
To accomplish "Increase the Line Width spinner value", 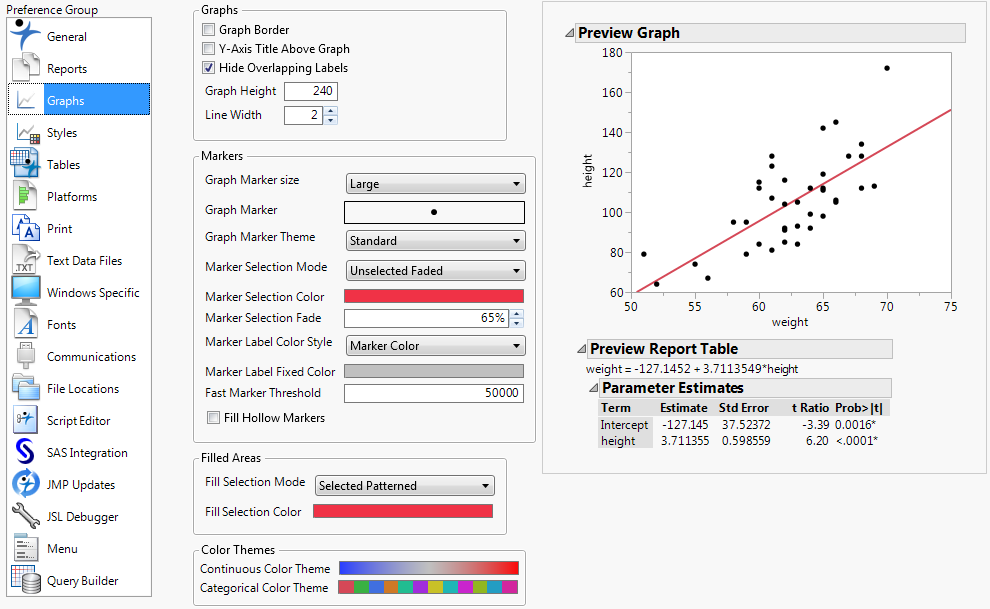I will pos(331,110).
